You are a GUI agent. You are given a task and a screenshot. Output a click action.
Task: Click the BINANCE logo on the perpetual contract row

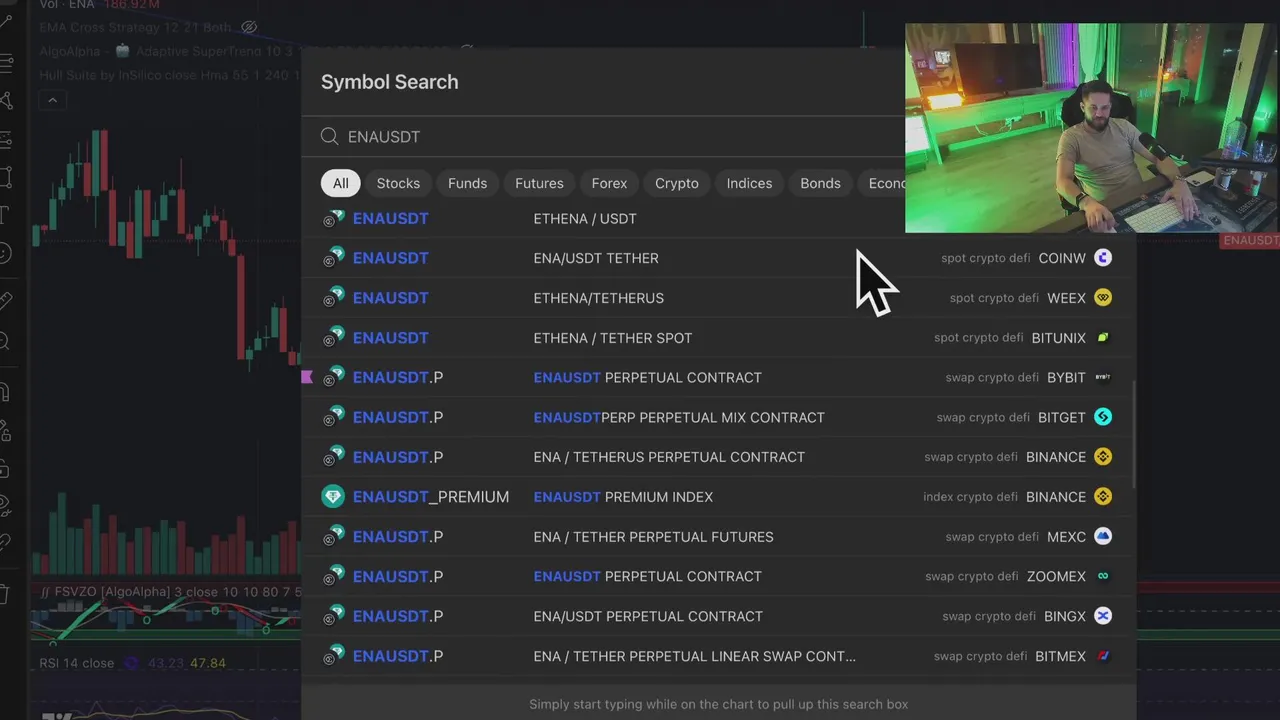pyautogui.click(x=1103, y=457)
